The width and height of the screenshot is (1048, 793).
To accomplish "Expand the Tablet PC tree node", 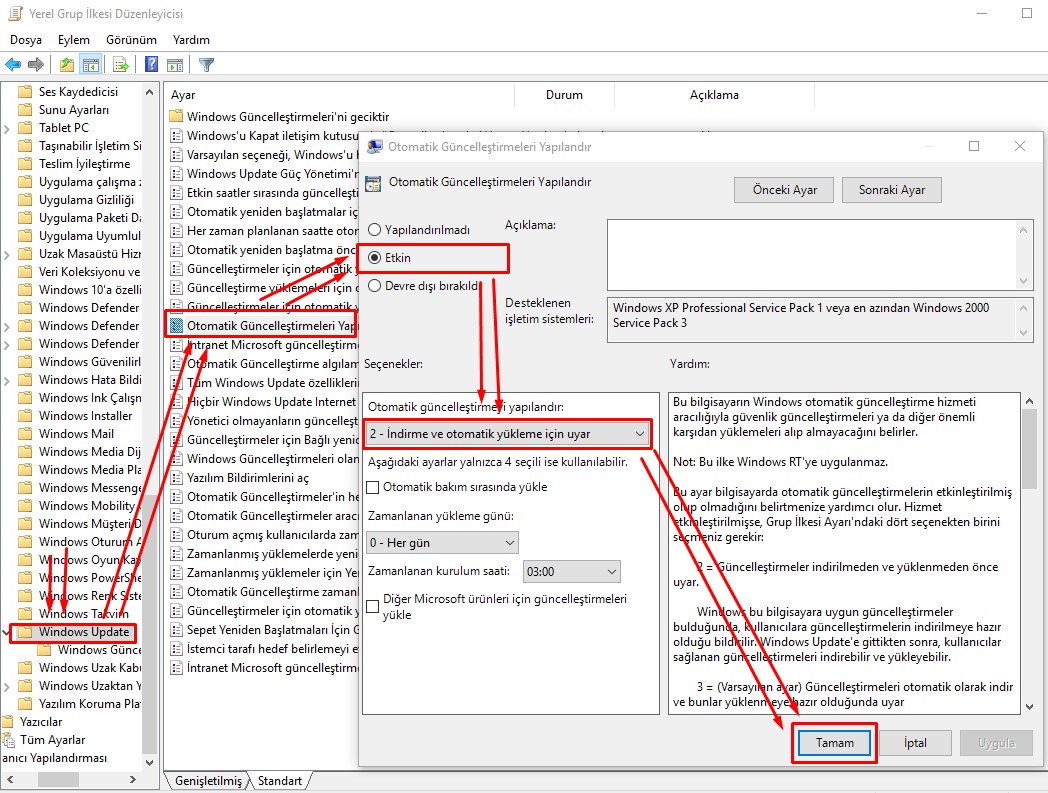I will (x=7, y=128).
